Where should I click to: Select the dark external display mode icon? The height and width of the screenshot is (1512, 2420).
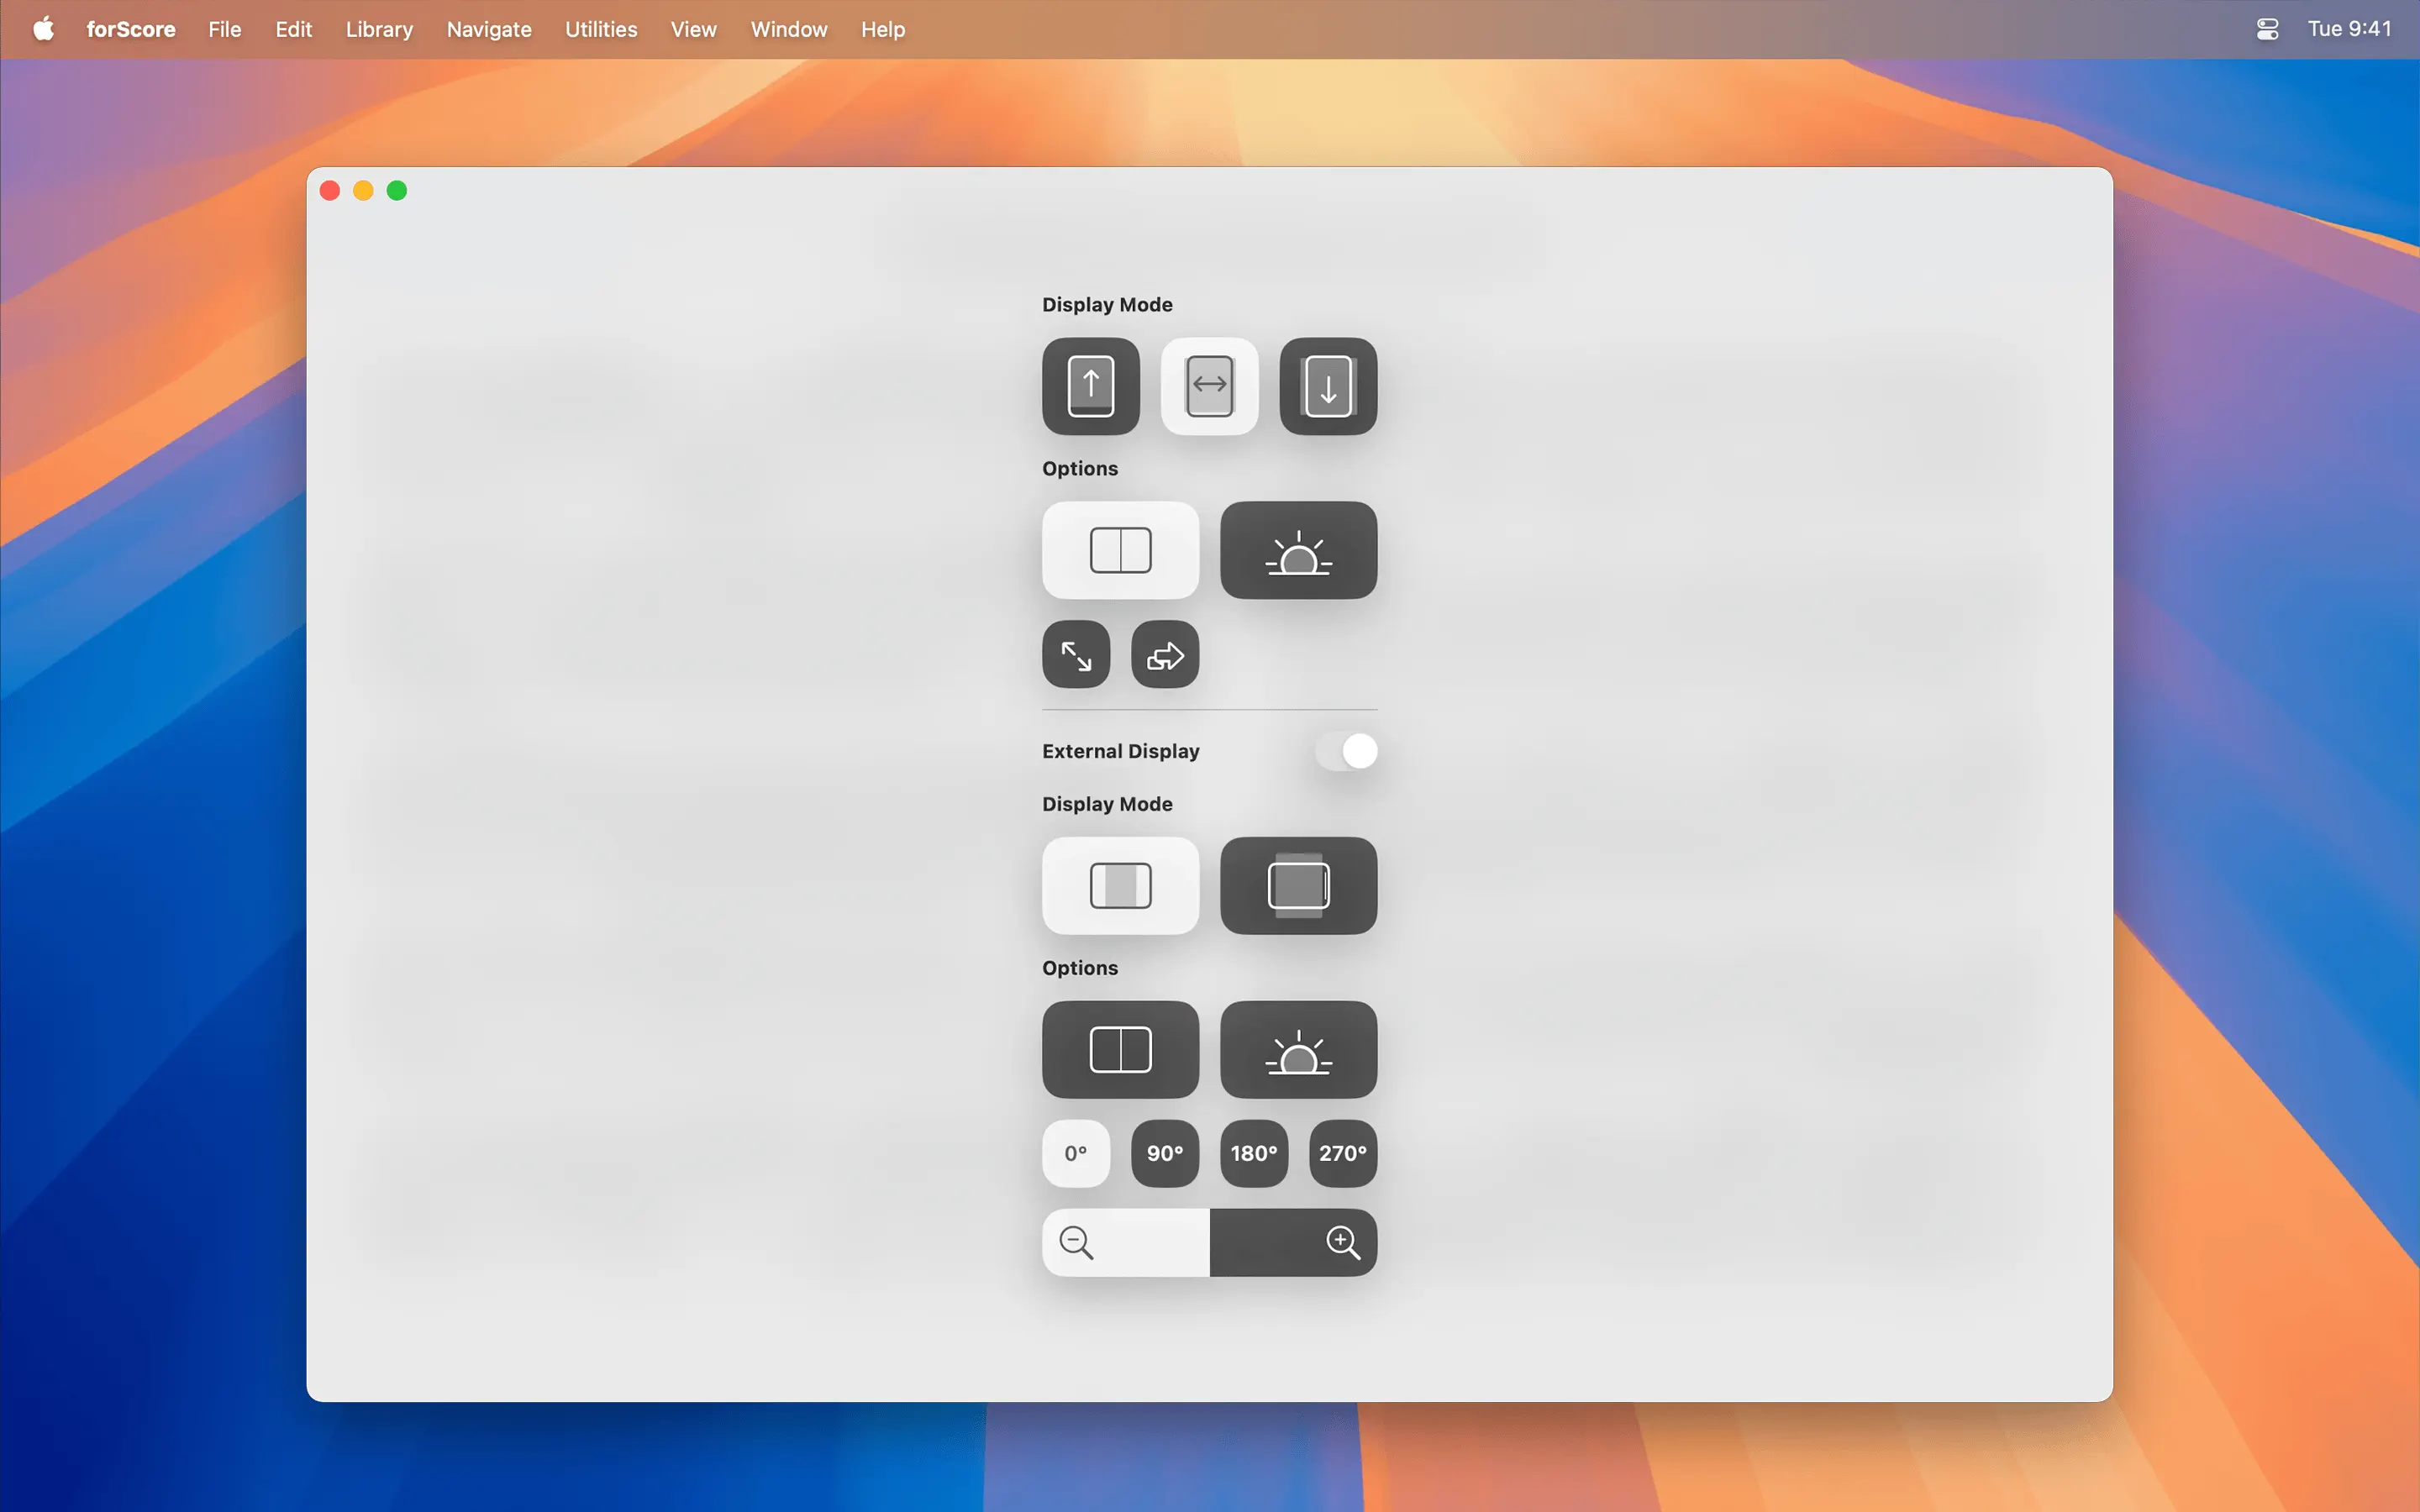(x=1298, y=886)
